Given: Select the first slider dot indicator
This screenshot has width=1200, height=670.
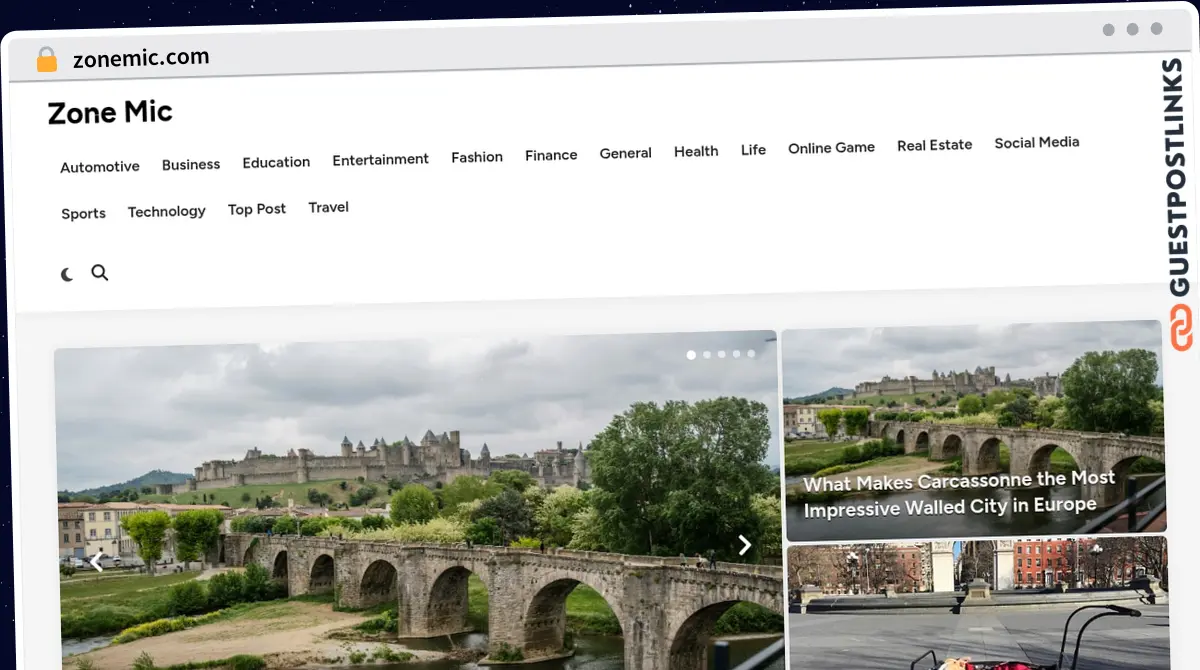Looking at the screenshot, I should click(691, 354).
